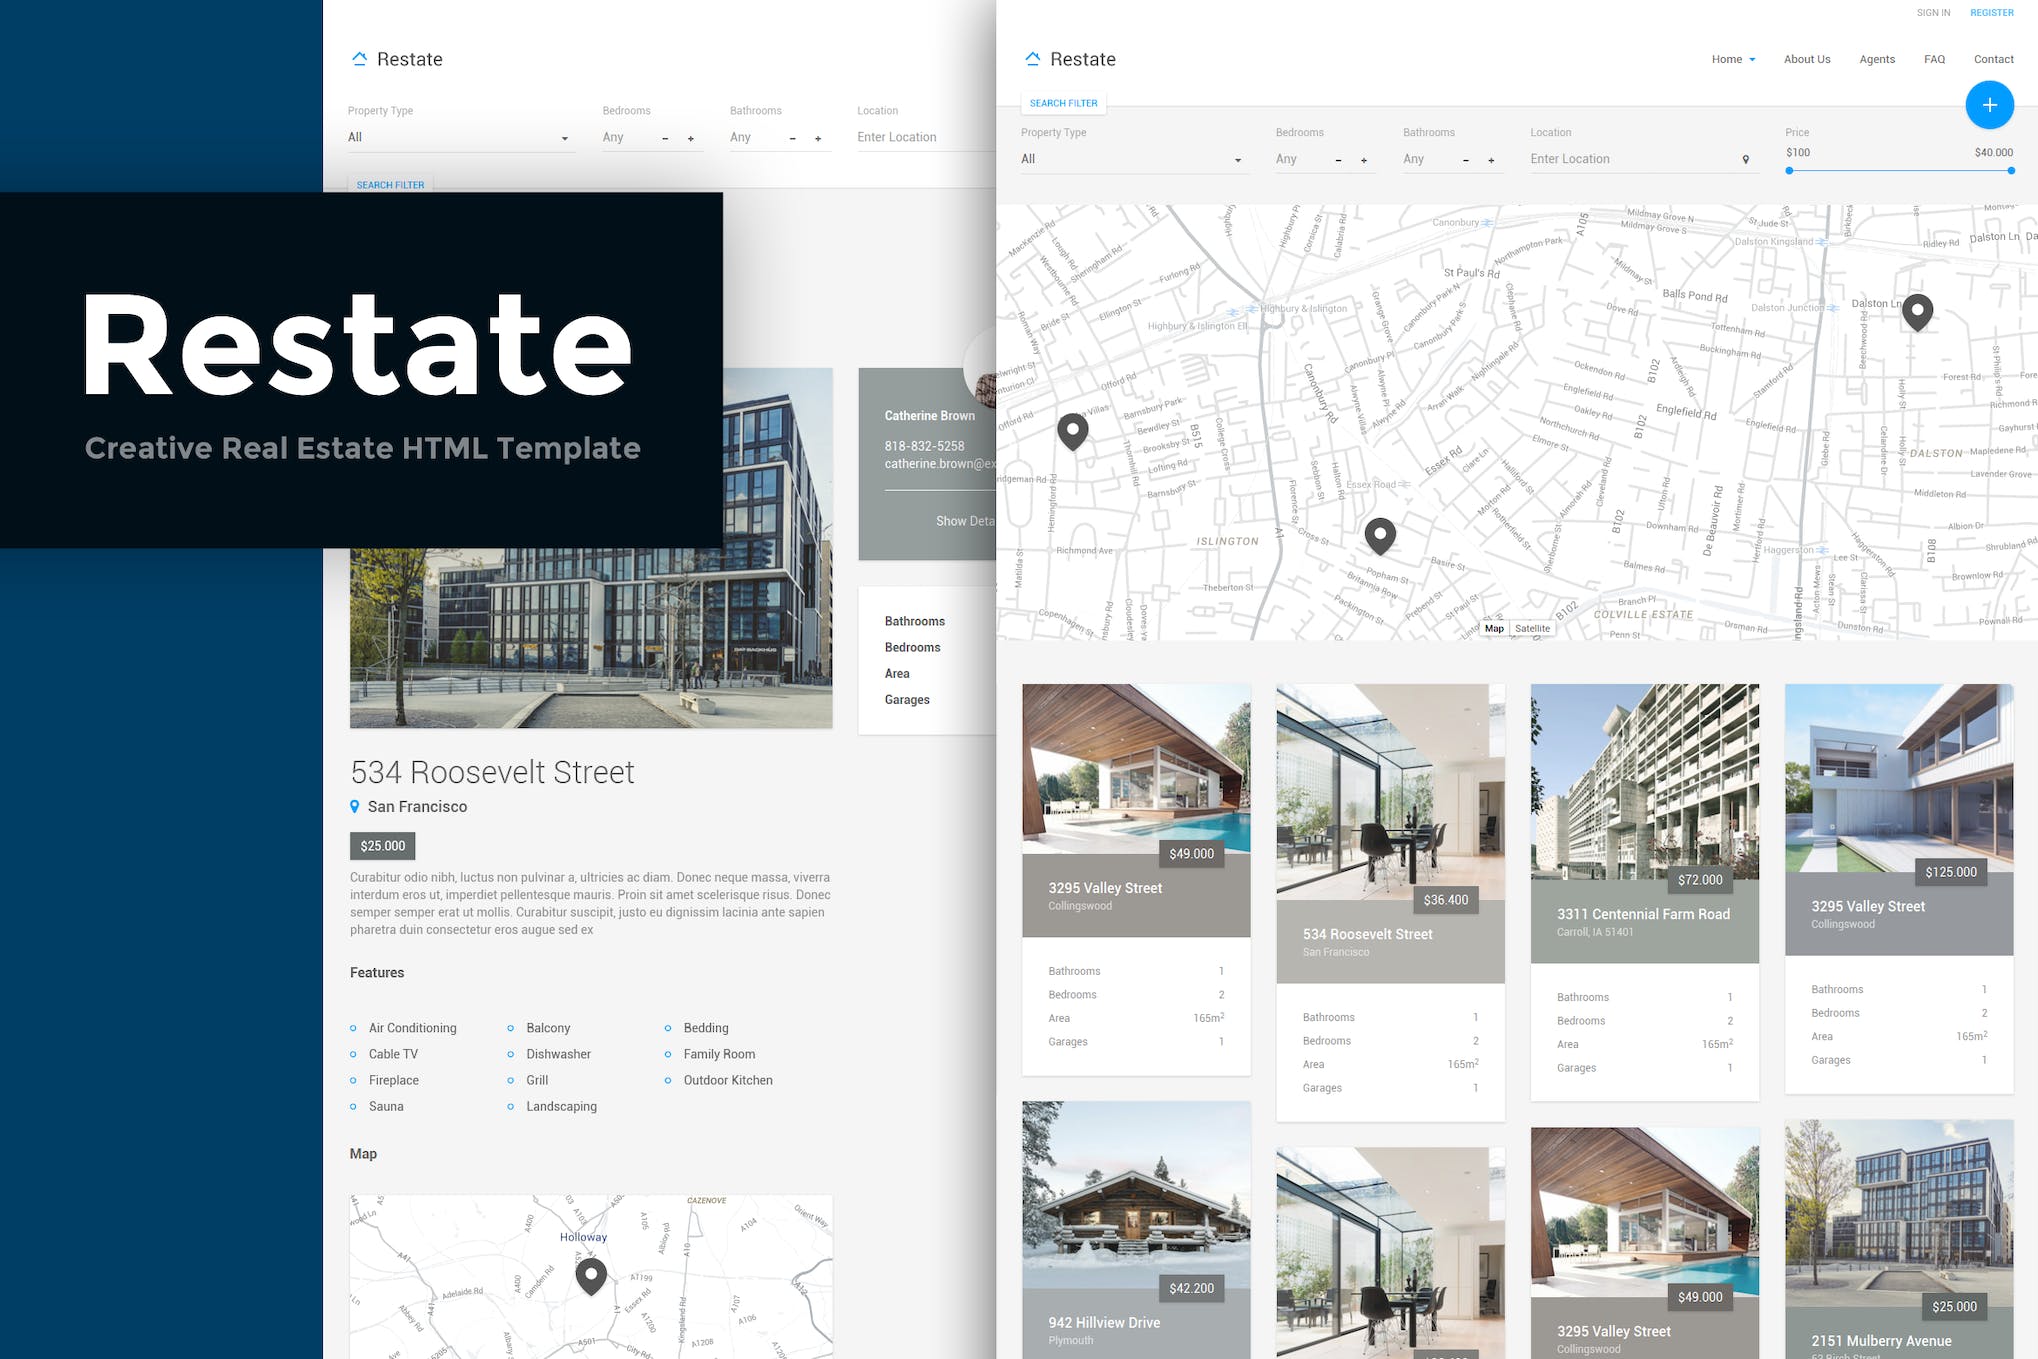2038x1359 pixels.
Task: Switch the map to Satellite view
Action: pos(1533,628)
